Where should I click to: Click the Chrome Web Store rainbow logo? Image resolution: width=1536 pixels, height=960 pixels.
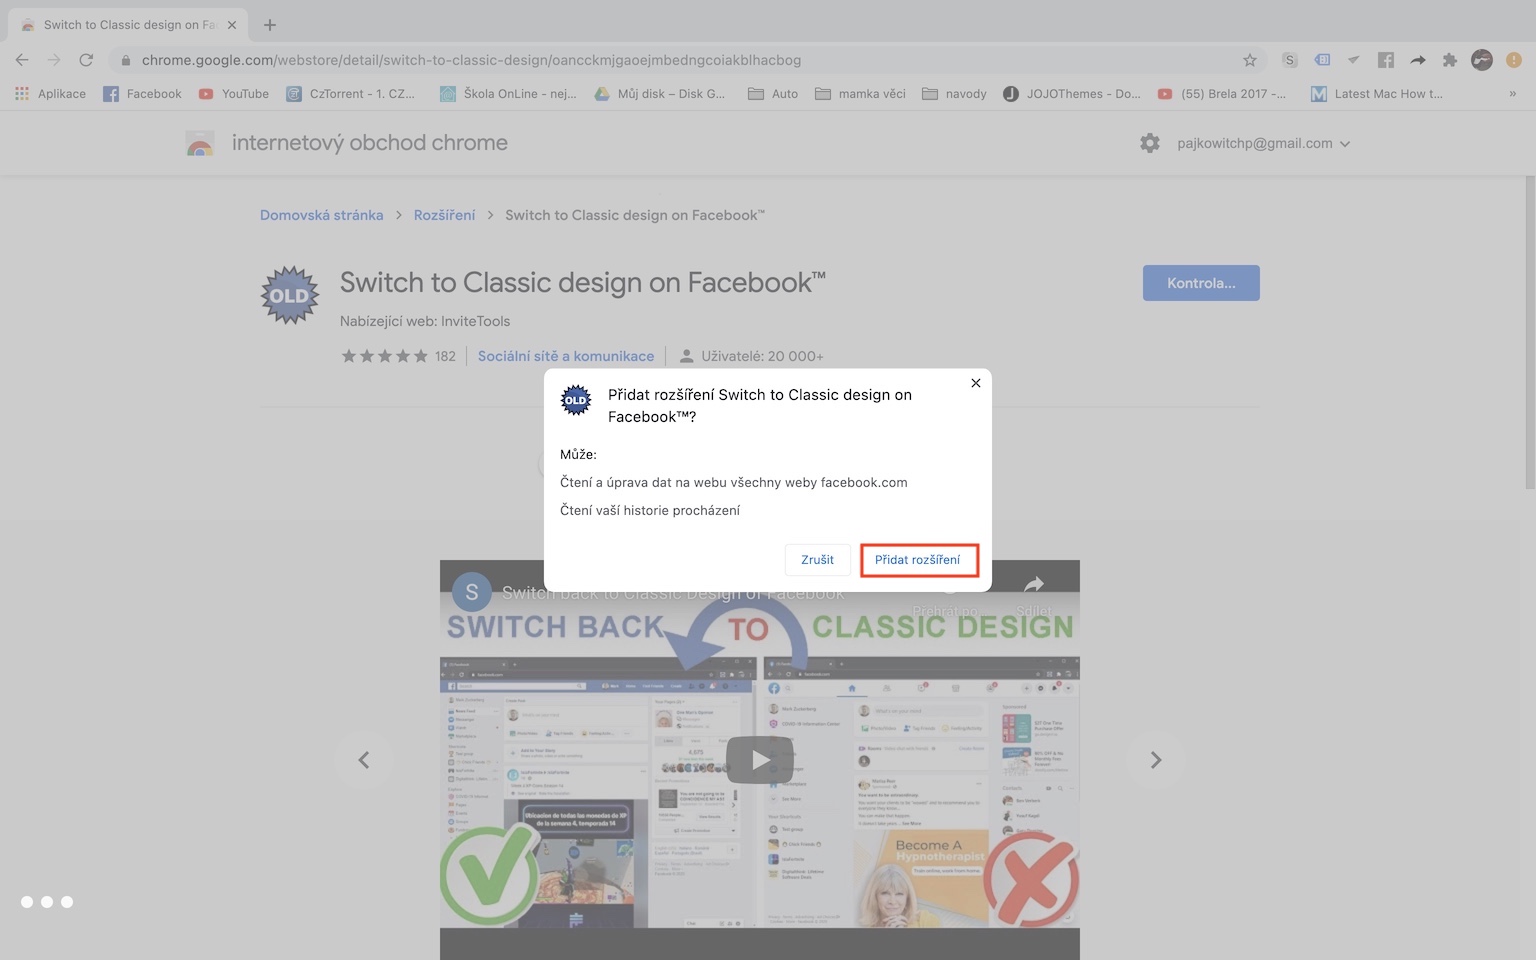(200, 143)
